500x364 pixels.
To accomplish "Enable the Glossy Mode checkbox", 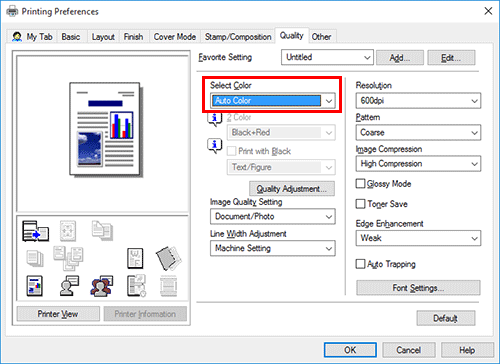I will point(360,184).
